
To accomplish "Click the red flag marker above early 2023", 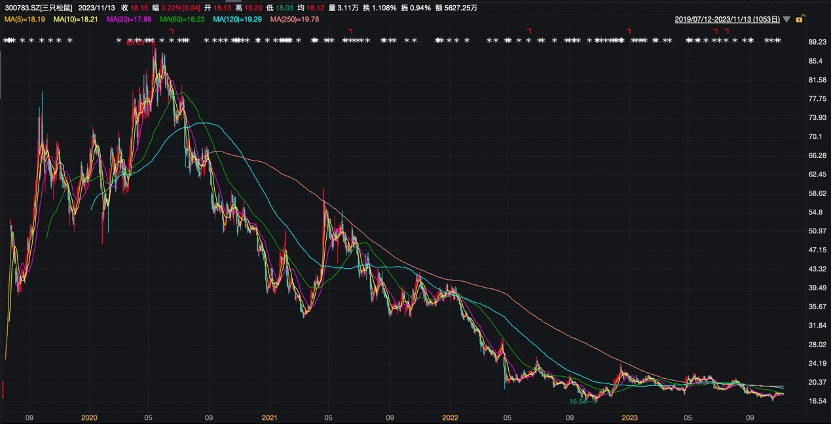I will click(628, 32).
